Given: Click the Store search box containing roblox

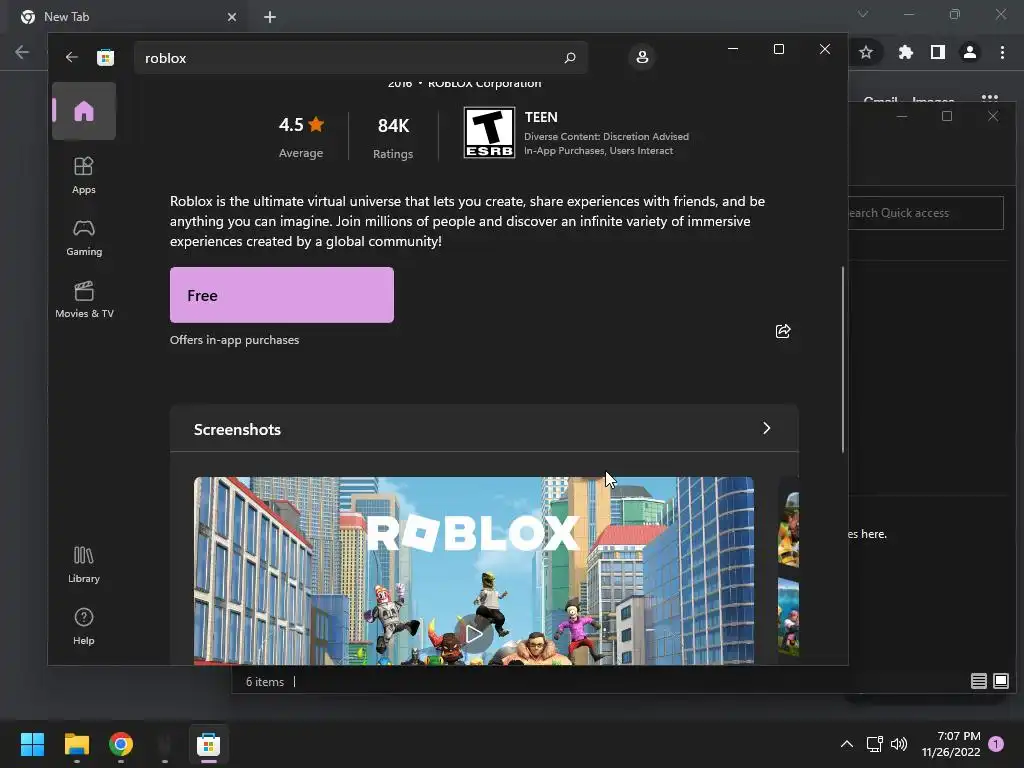Looking at the screenshot, I should click(360, 57).
